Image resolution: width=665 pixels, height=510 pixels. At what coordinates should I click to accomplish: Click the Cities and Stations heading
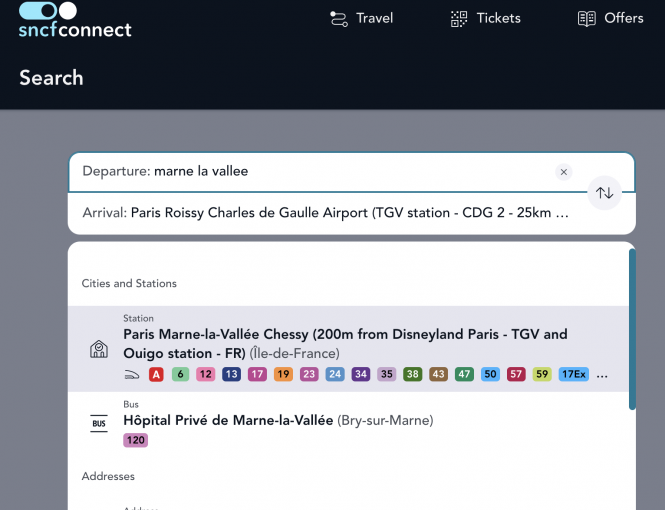129,283
